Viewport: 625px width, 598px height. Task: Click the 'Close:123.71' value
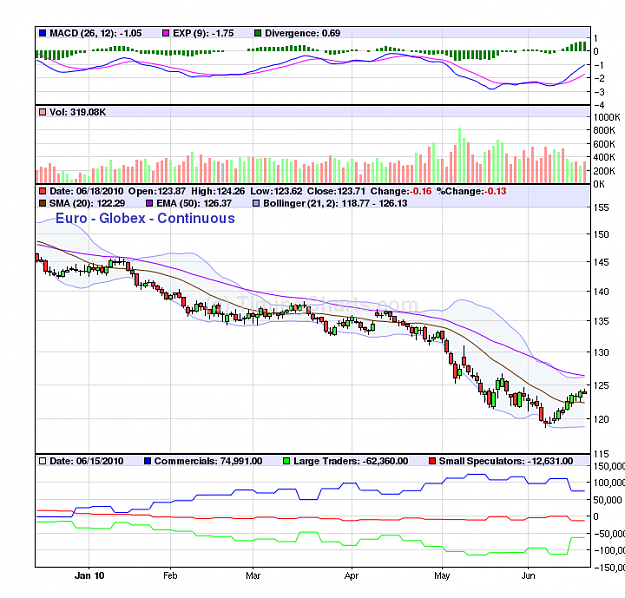336,191
